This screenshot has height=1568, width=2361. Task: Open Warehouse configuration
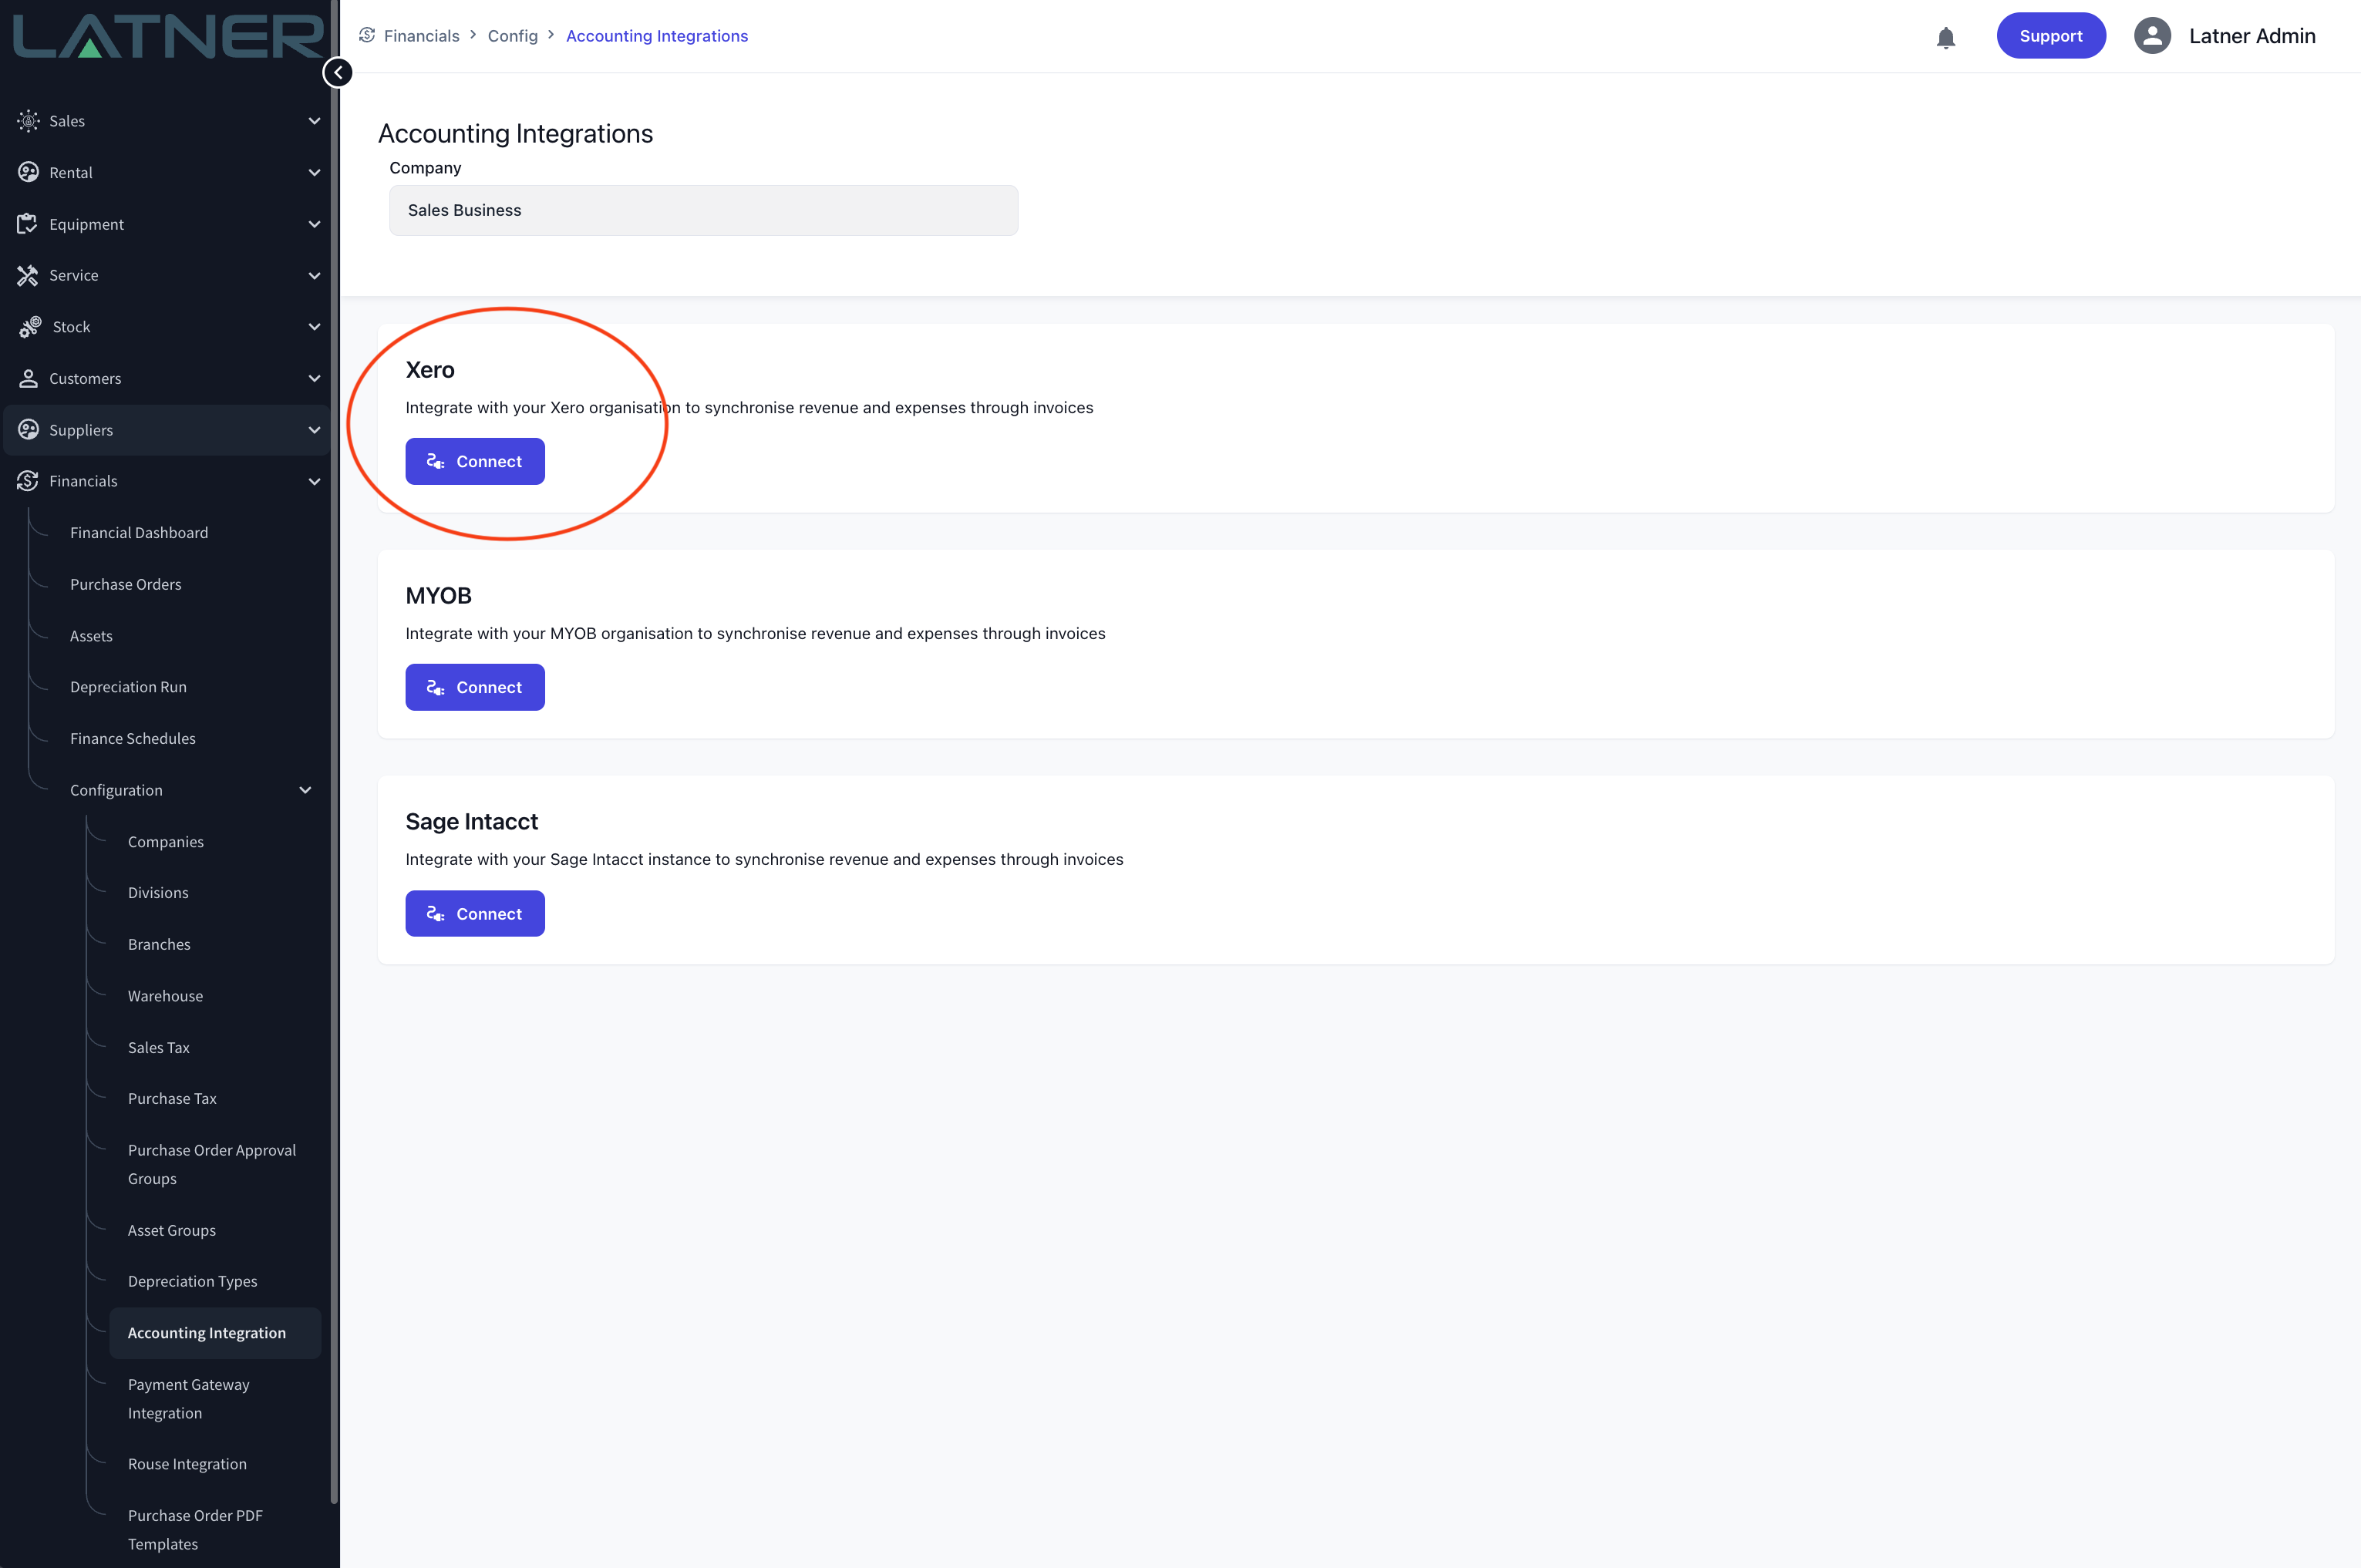click(165, 996)
